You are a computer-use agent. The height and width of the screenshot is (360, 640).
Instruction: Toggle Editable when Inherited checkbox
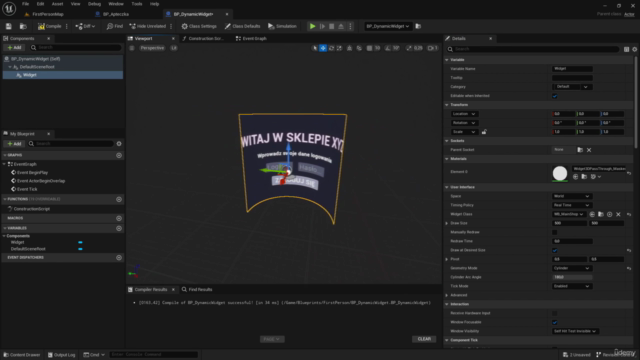(555, 96)
